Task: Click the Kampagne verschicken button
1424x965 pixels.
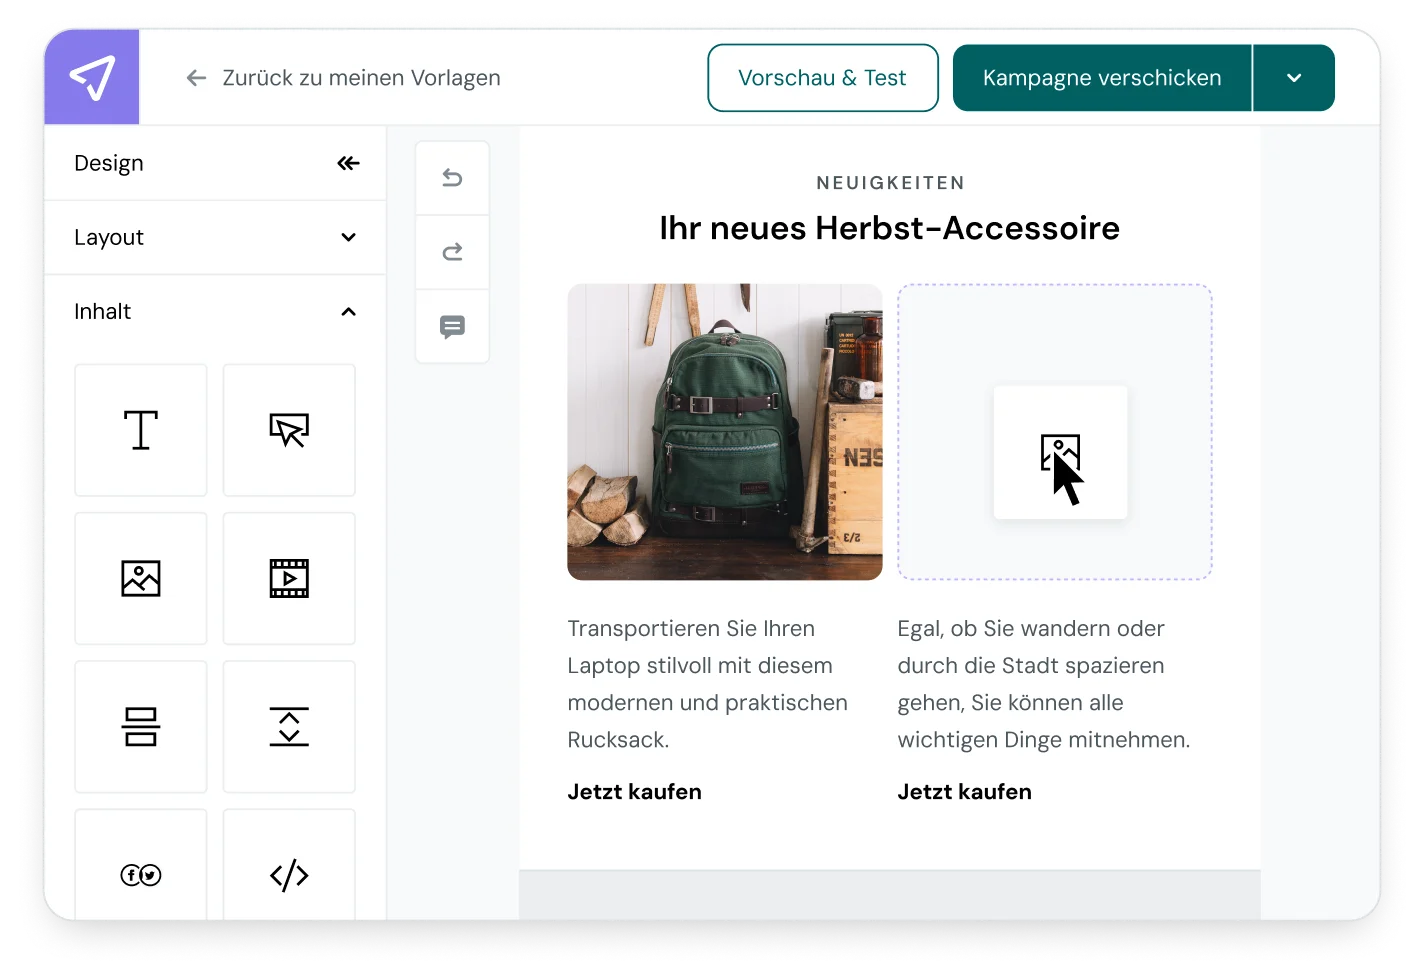Action: (x=1102, y=78)
